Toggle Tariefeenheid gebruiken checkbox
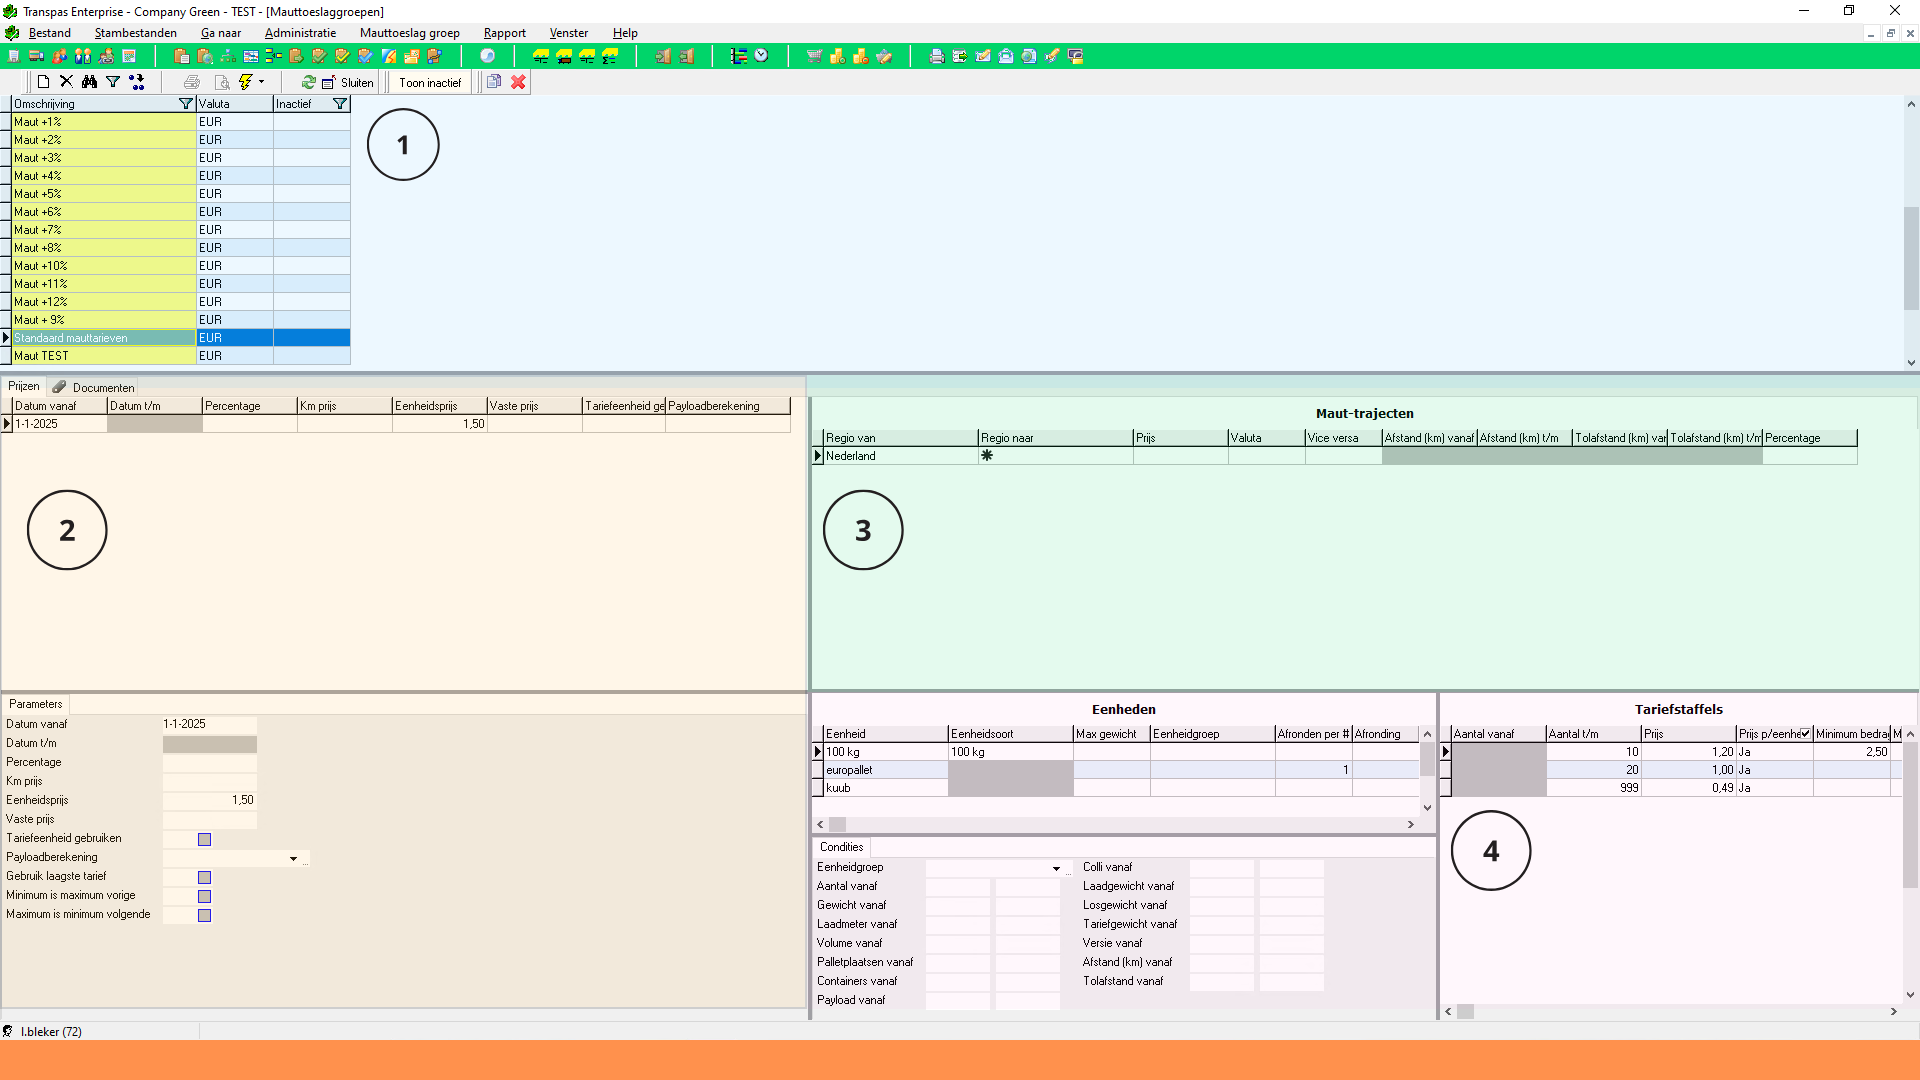Screen dimensions: 1920x1080 tap(204, 839)
